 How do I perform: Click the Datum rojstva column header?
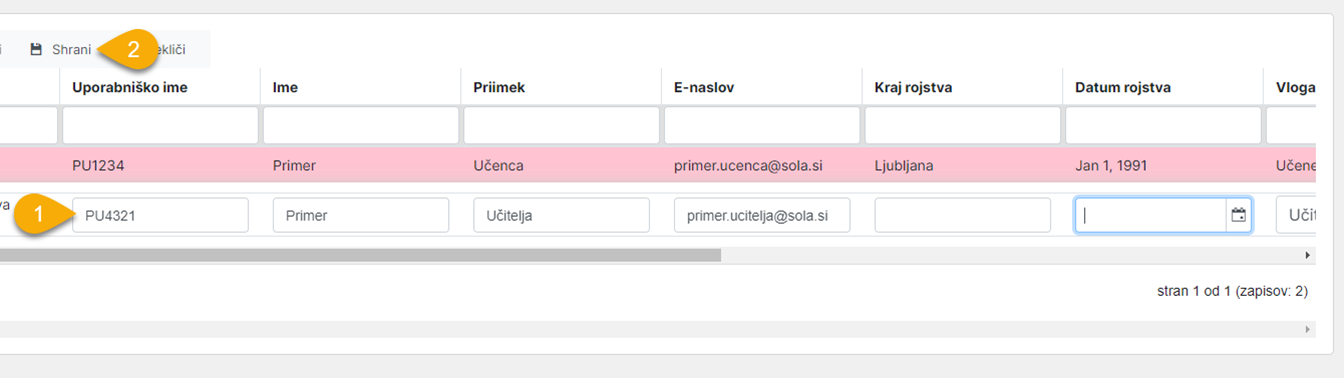pyautogui.click(x=1123, y=88)
